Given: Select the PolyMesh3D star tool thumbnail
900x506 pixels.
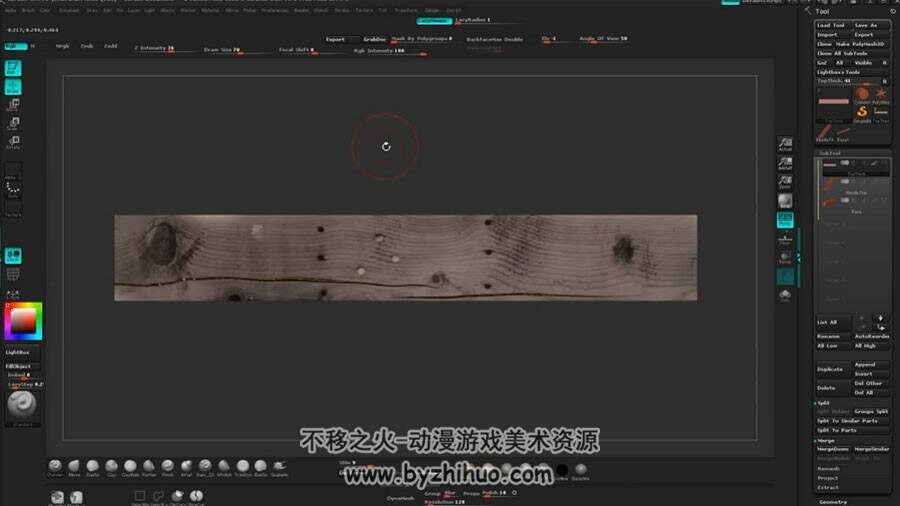Looking at the screenshot, I should [x=880, y=95].
